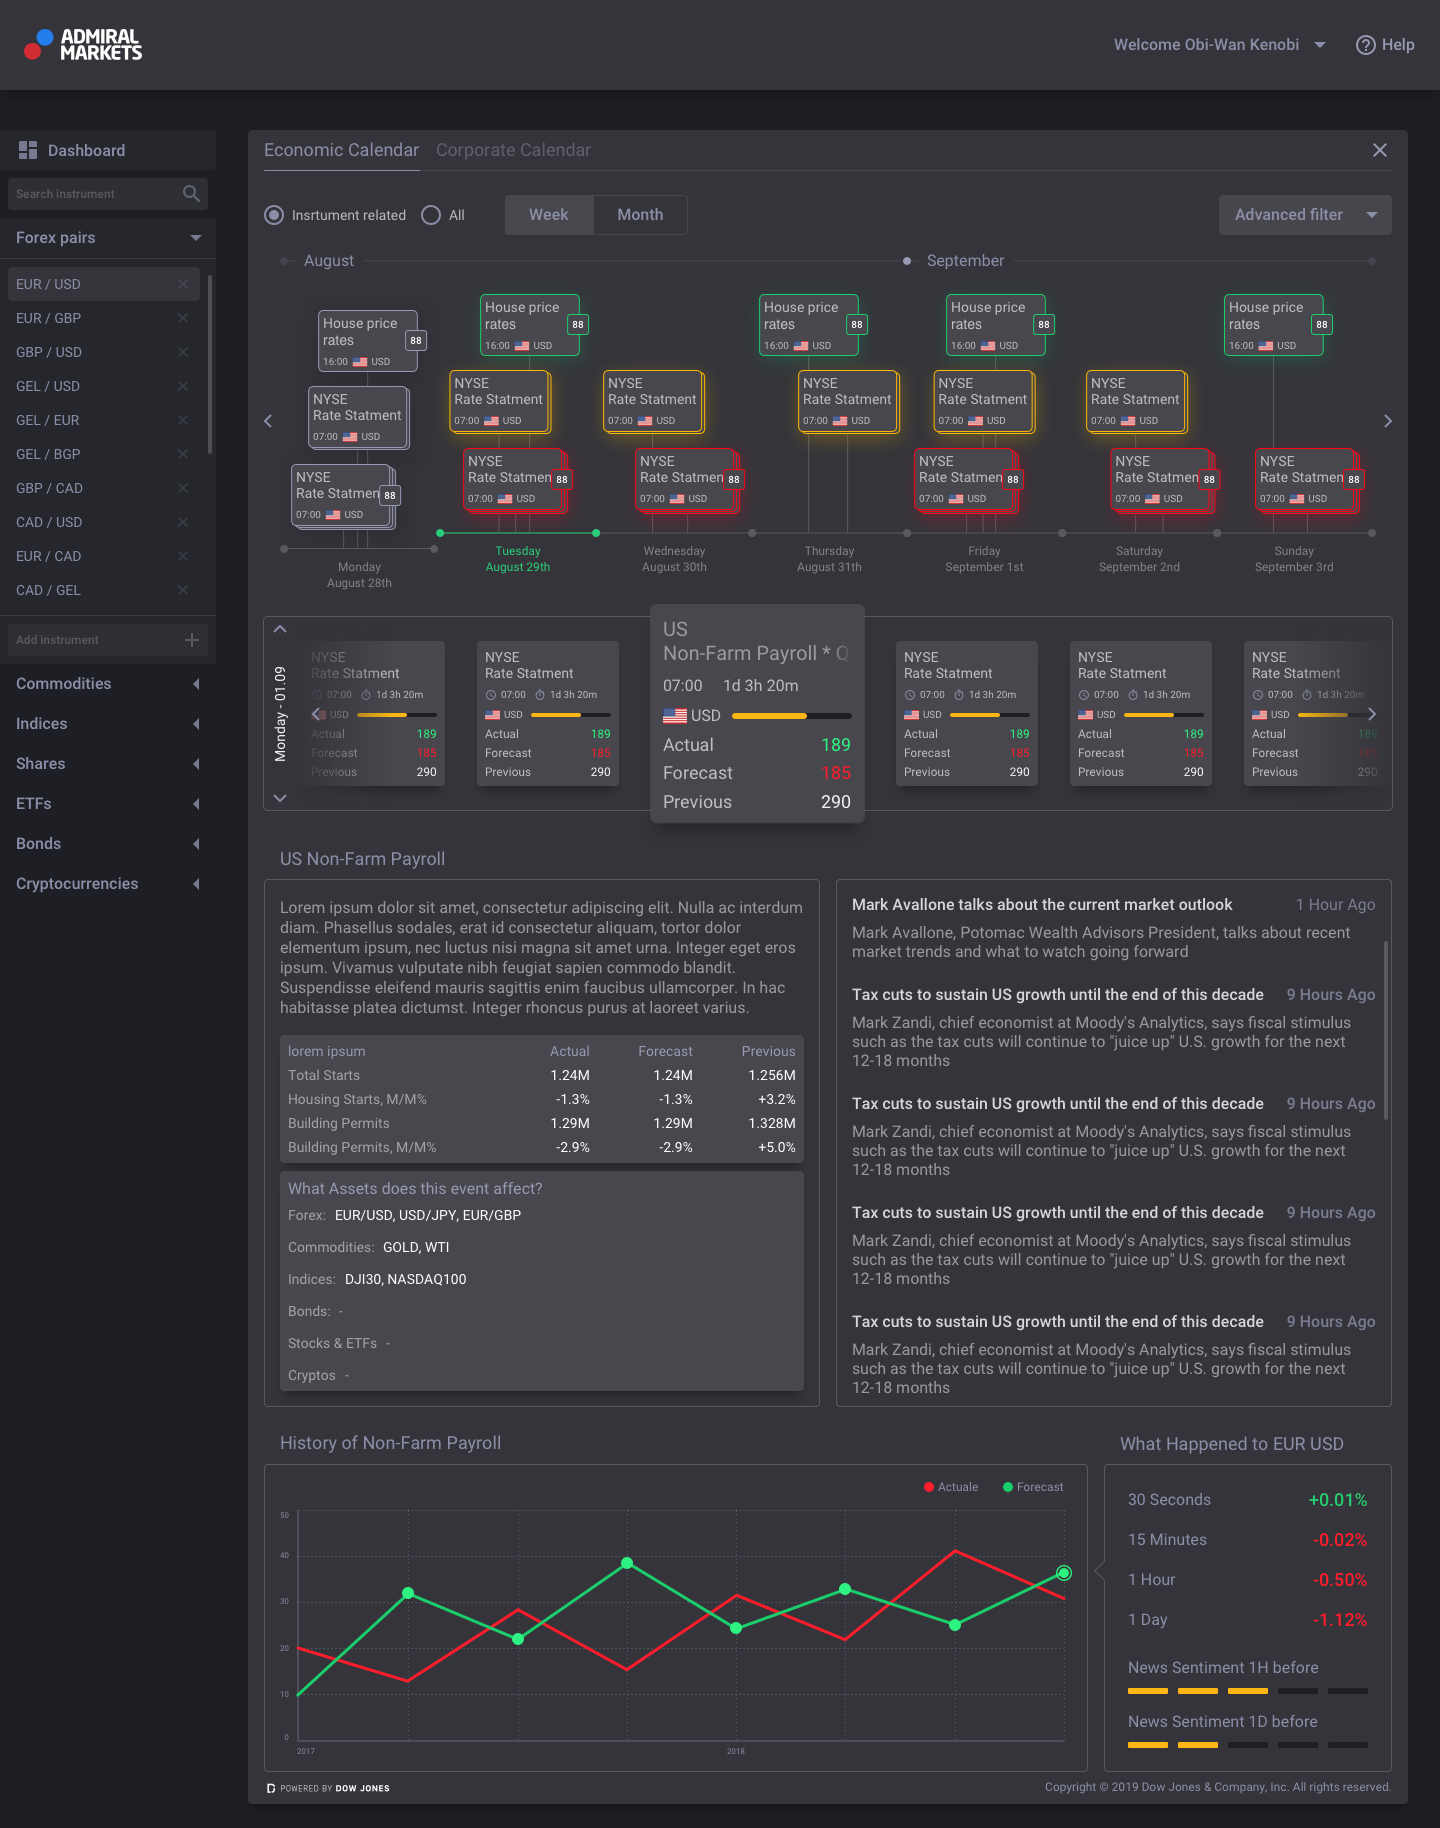Viewport: 1440px width, 1828px height.
Task: Click the Non-Farm Payroll USD progress bar
Action: (x=792, y=716)
